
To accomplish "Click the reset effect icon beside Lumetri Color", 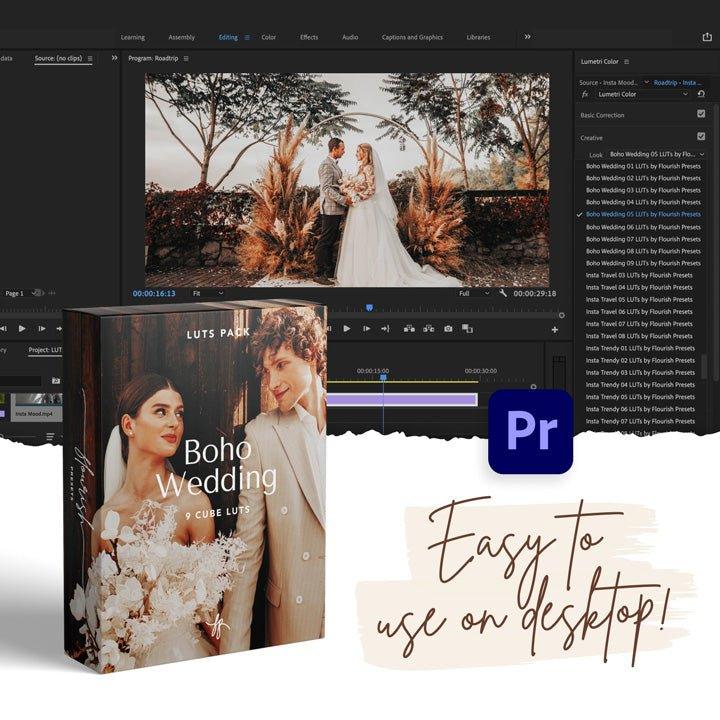I will [x=701, y=94].
